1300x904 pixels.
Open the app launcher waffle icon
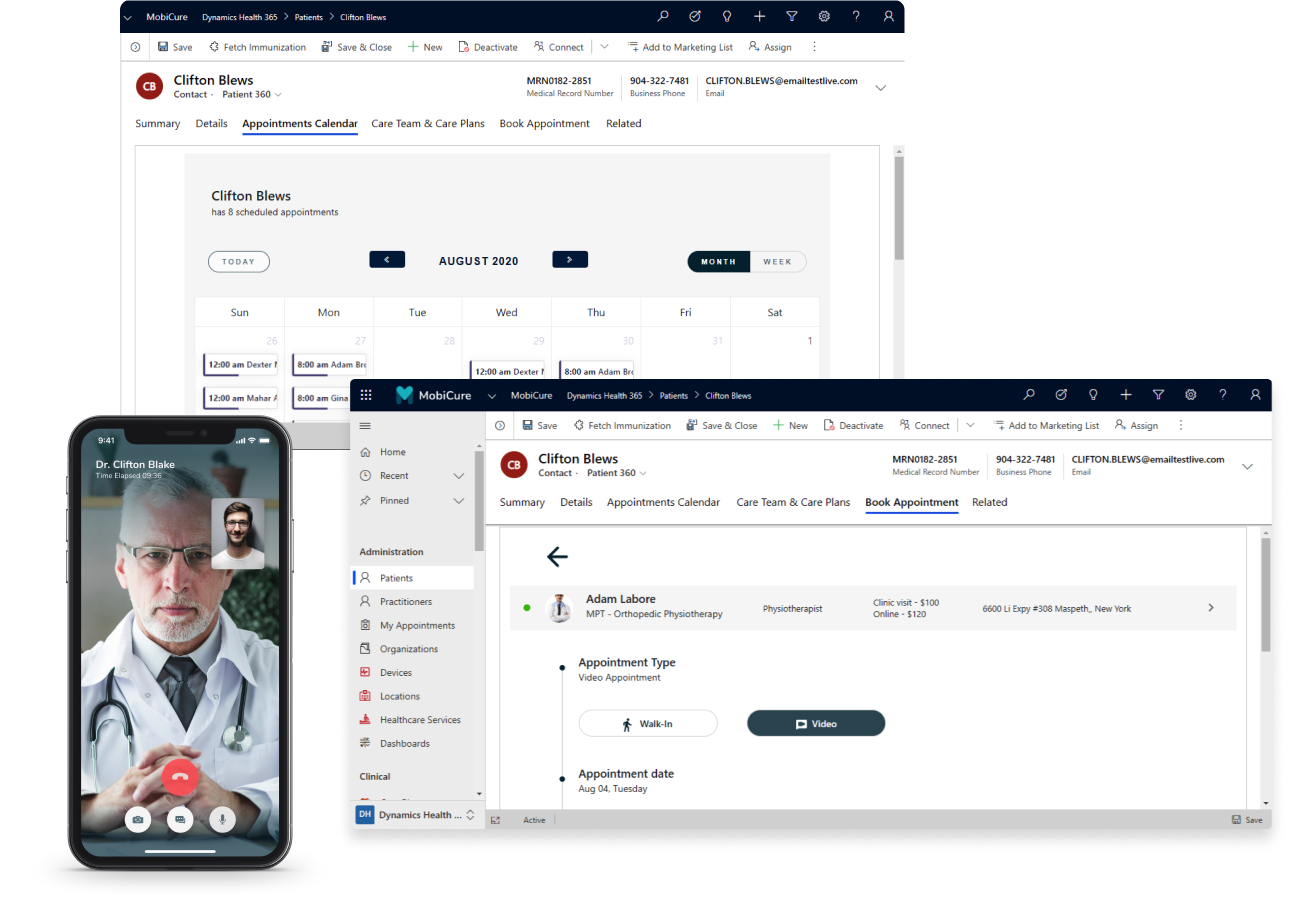pyautogui.click(x=366, y=395)
